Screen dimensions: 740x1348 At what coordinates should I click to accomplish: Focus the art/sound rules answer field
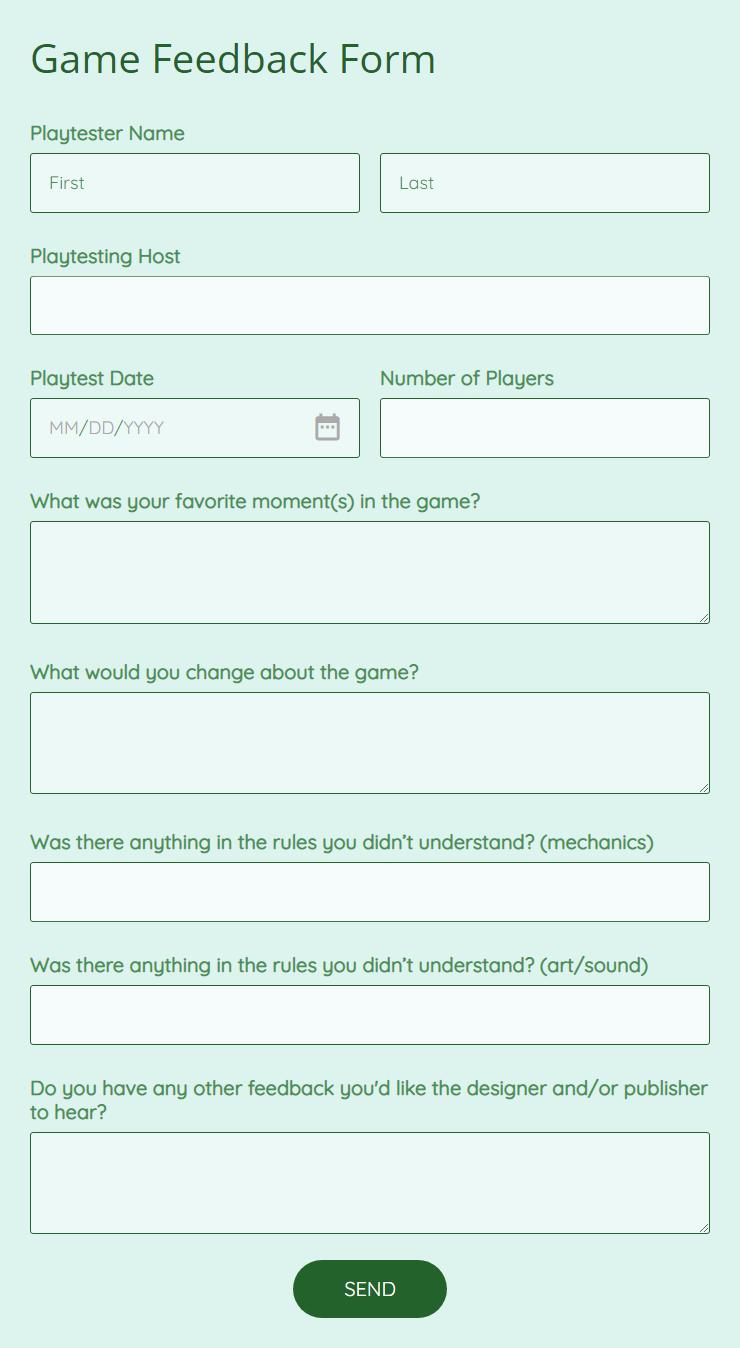tap(370, 1015)
